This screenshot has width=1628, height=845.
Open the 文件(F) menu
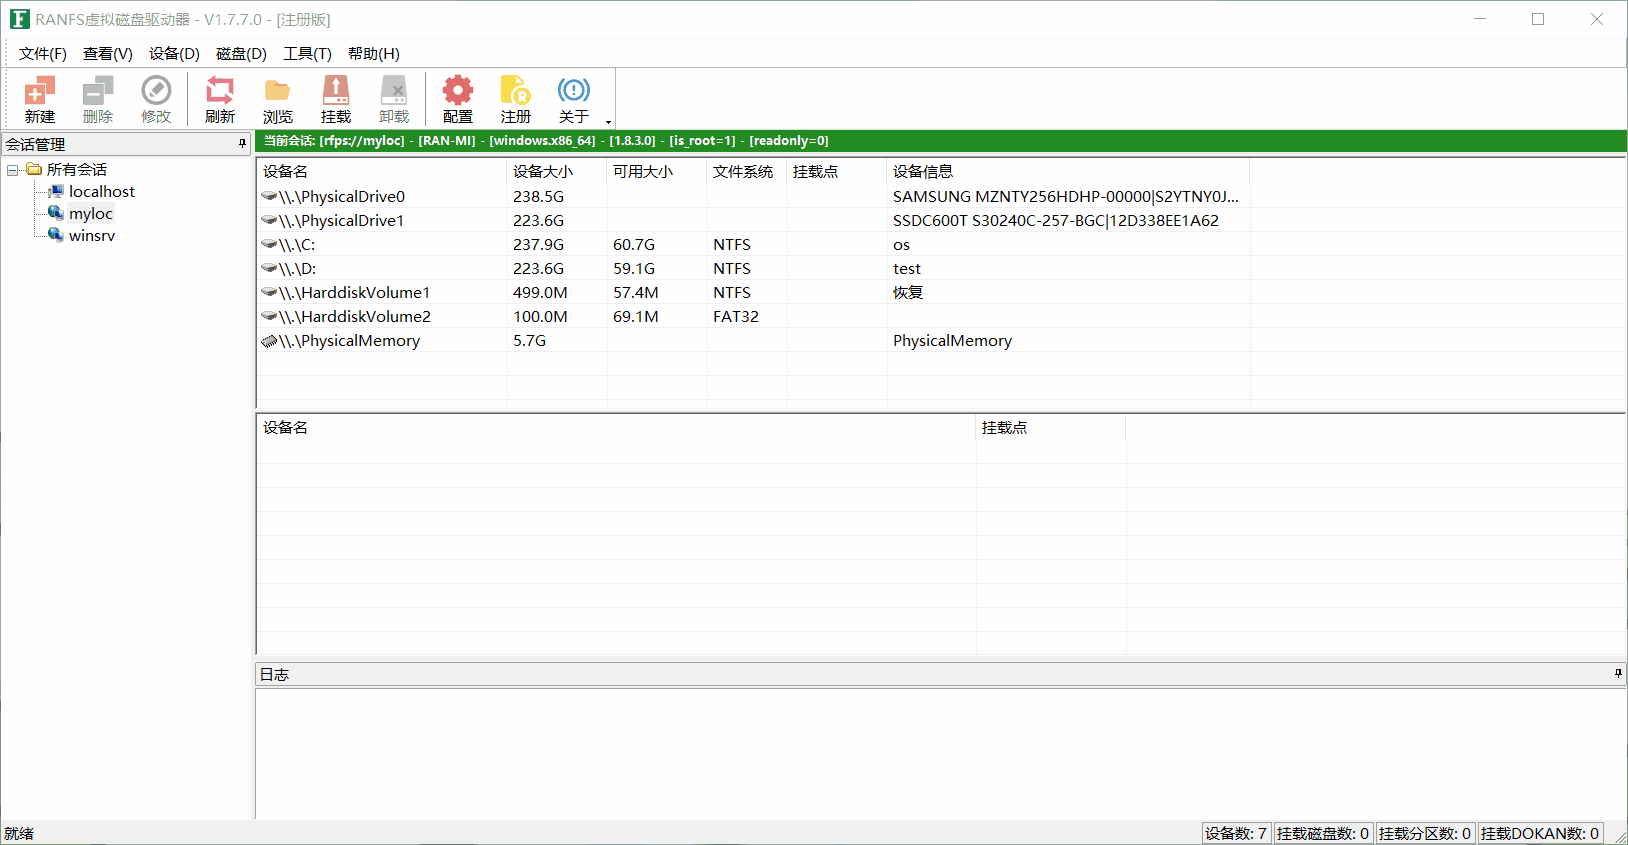pos(42,54)
